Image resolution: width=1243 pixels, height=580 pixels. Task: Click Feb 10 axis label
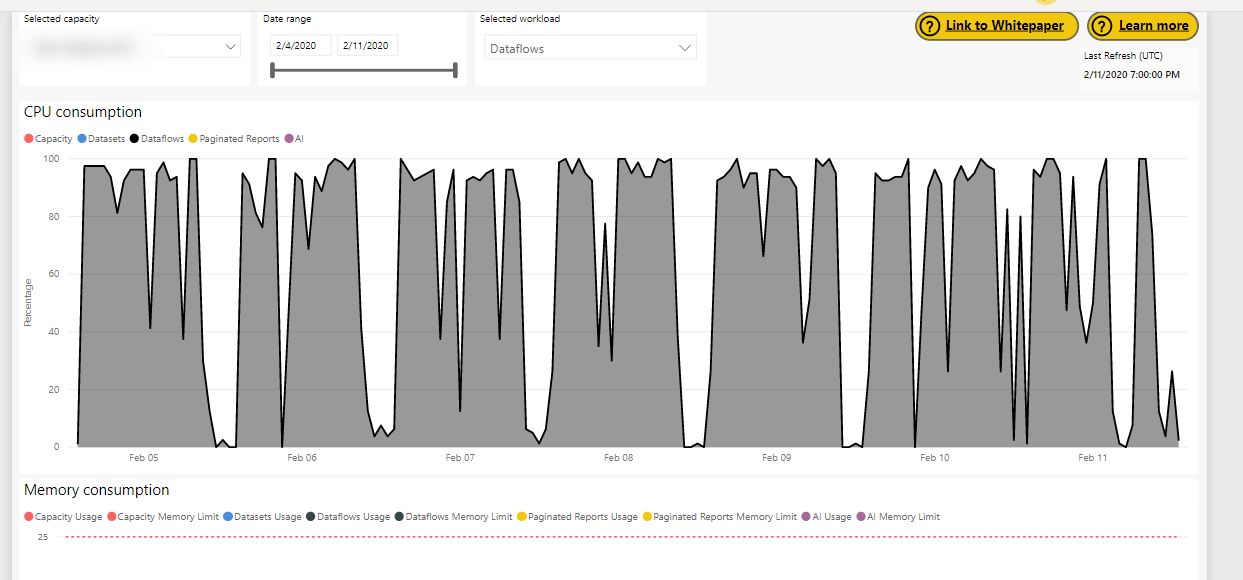(935, 458)
